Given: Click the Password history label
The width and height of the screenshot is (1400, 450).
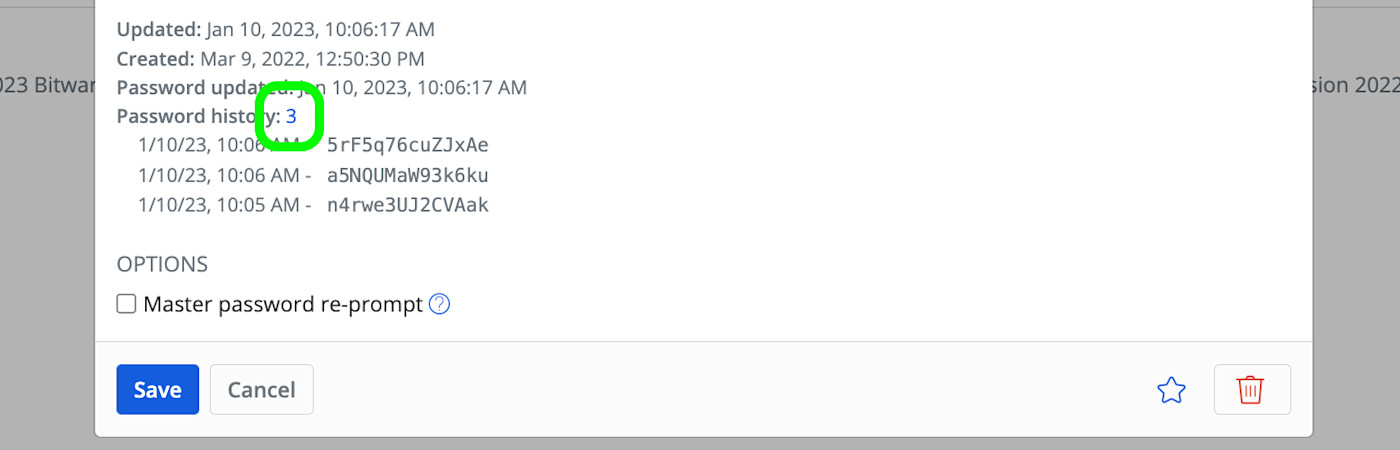Looking at the screenshot, I should [190, 116].
